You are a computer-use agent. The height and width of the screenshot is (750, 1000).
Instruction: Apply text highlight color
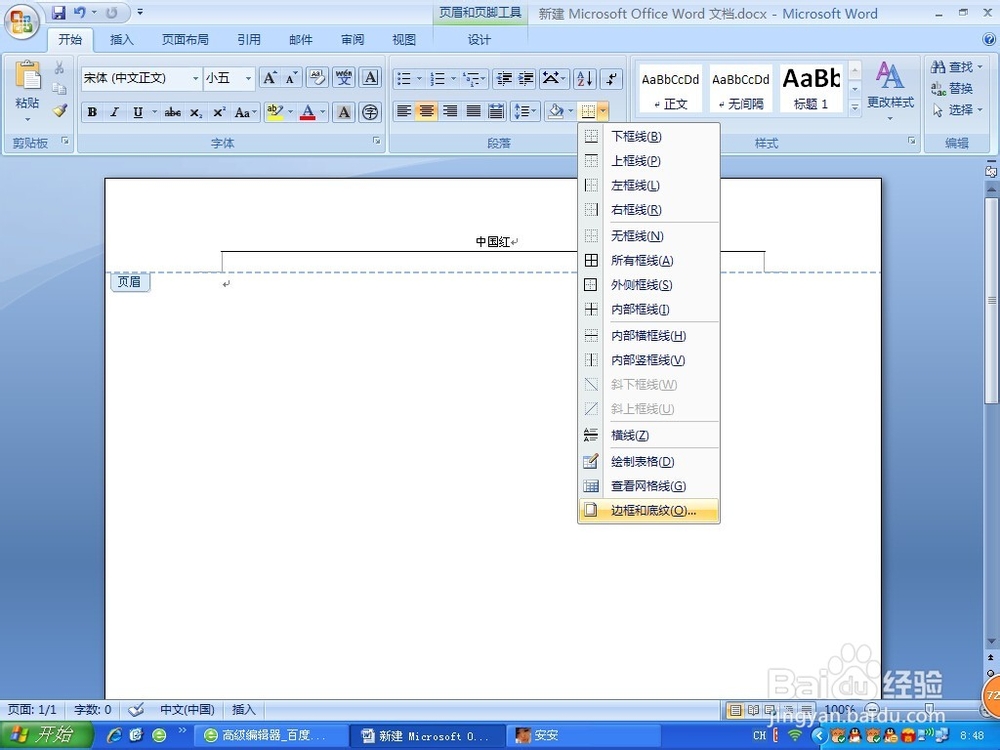[x=277, y=112]
